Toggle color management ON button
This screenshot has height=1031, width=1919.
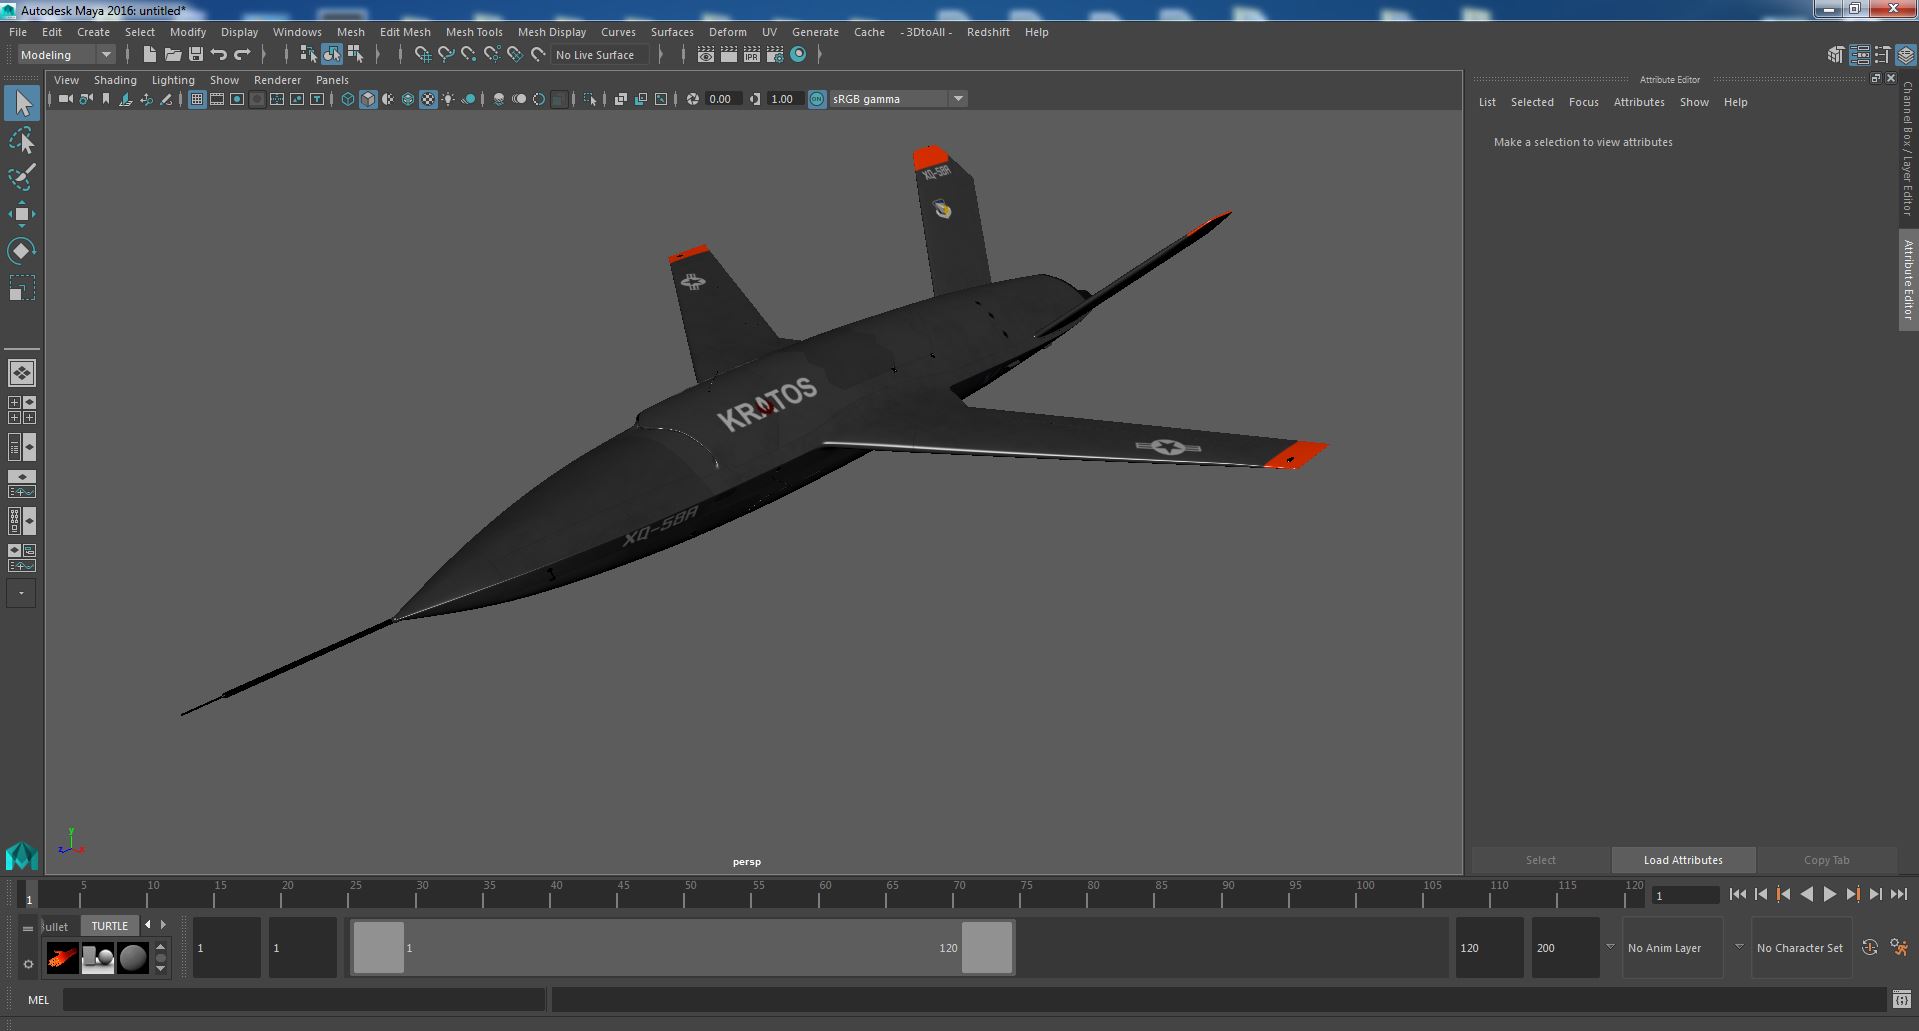(817, 99)
